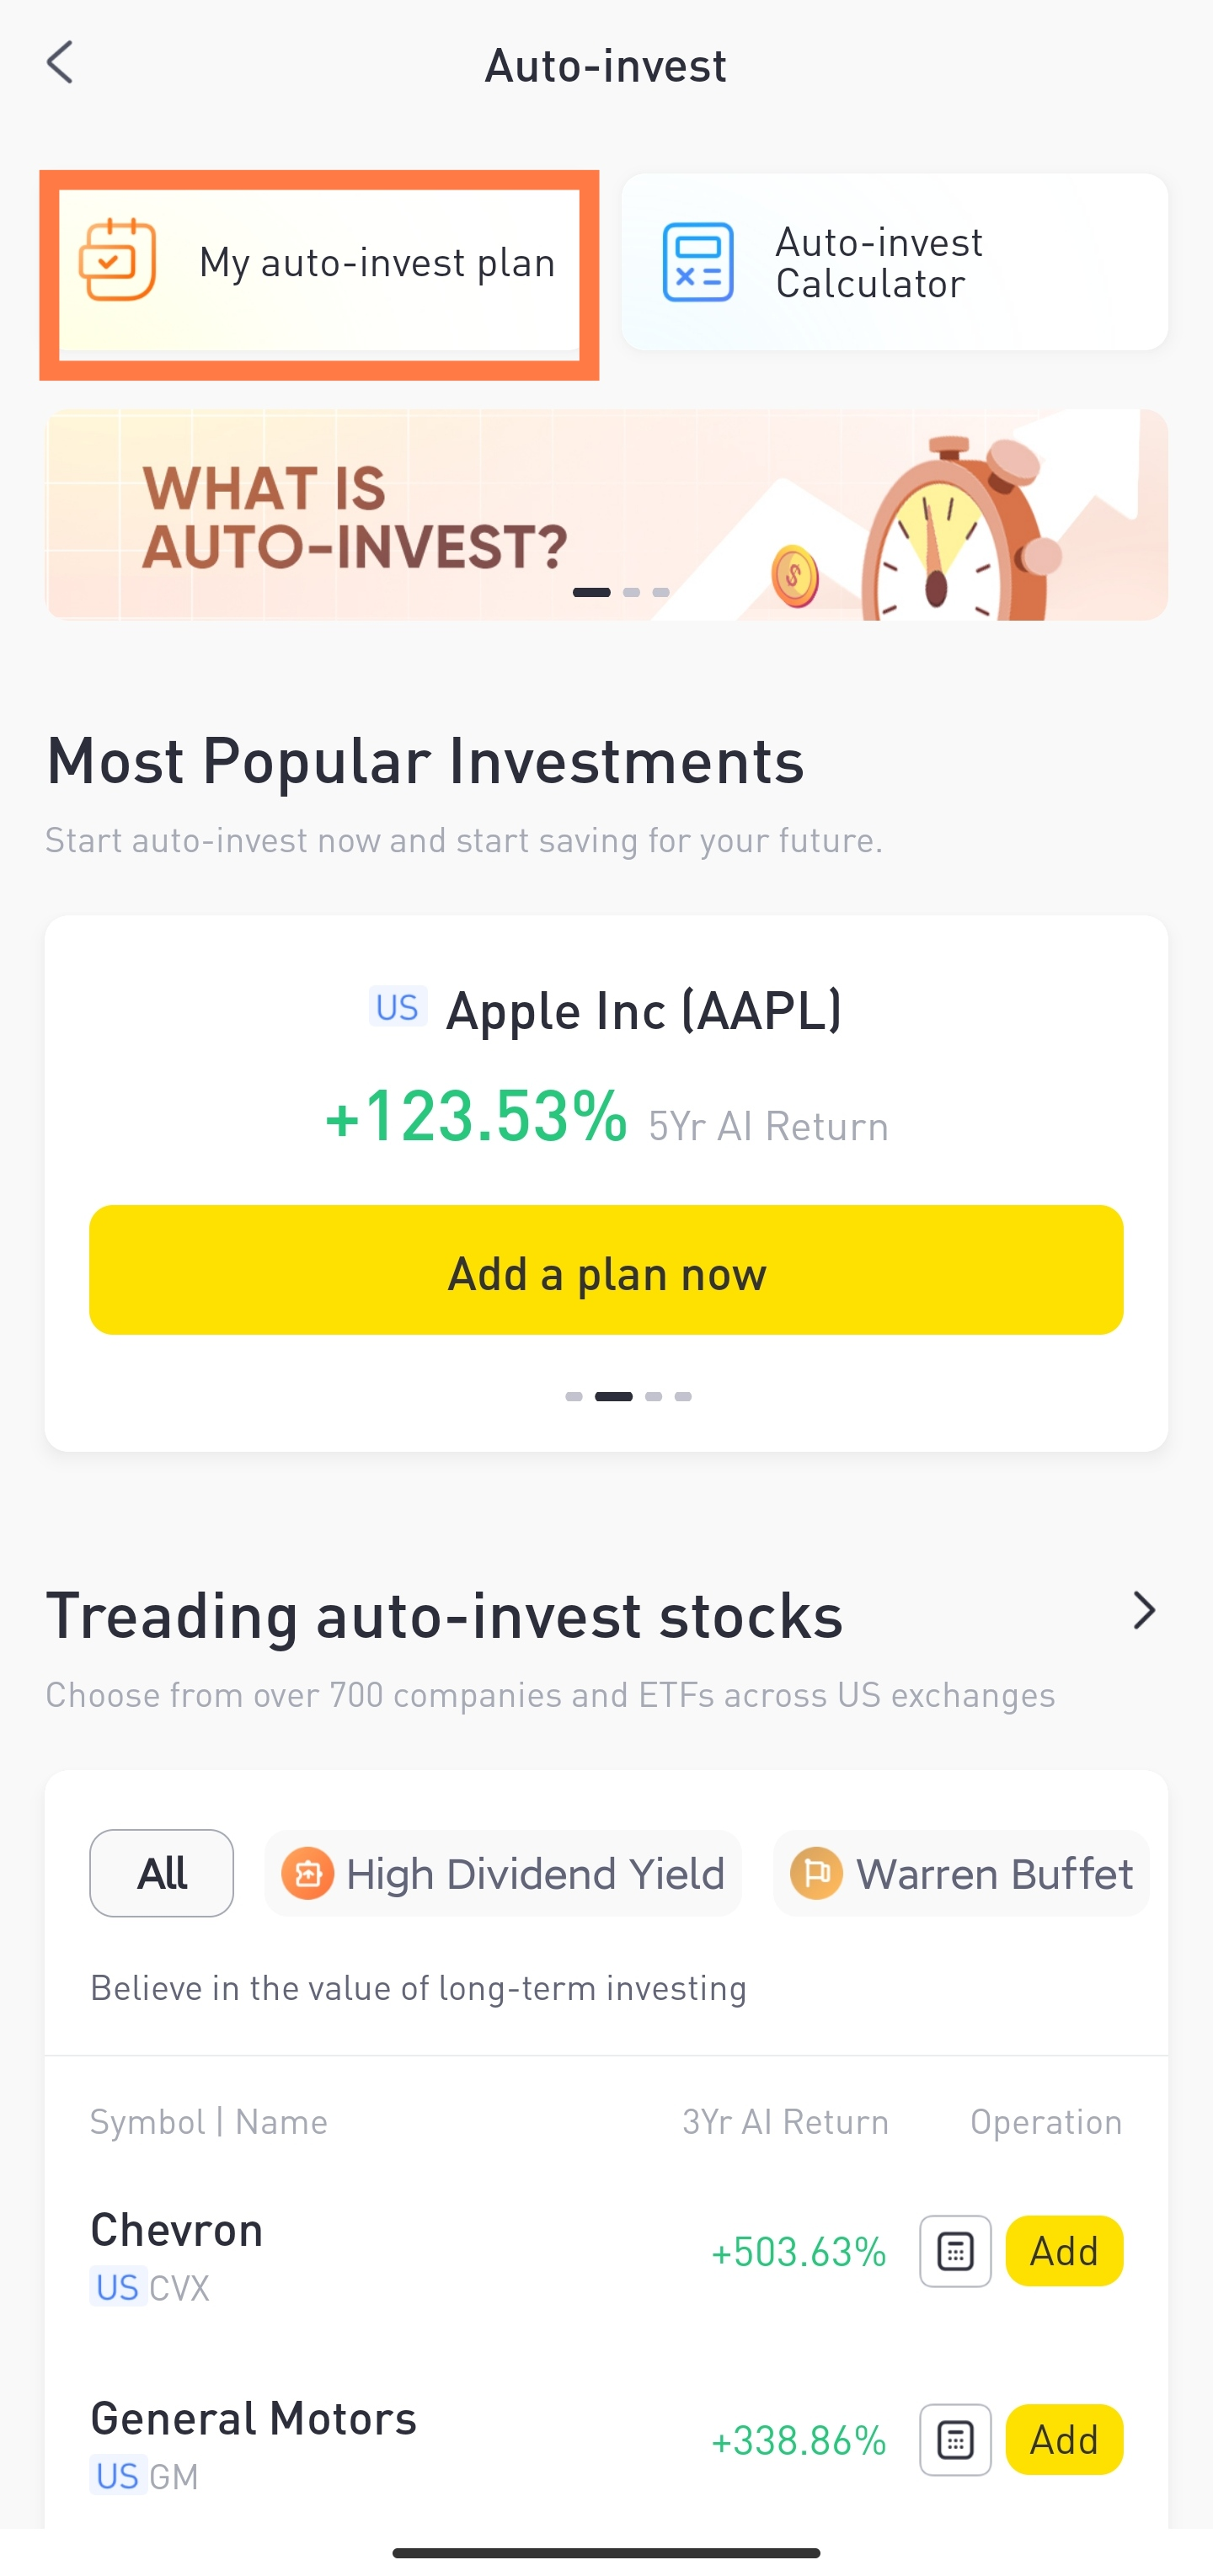
Task: Add General Motors to auto-invest
Action: tap(1063, 2440)
